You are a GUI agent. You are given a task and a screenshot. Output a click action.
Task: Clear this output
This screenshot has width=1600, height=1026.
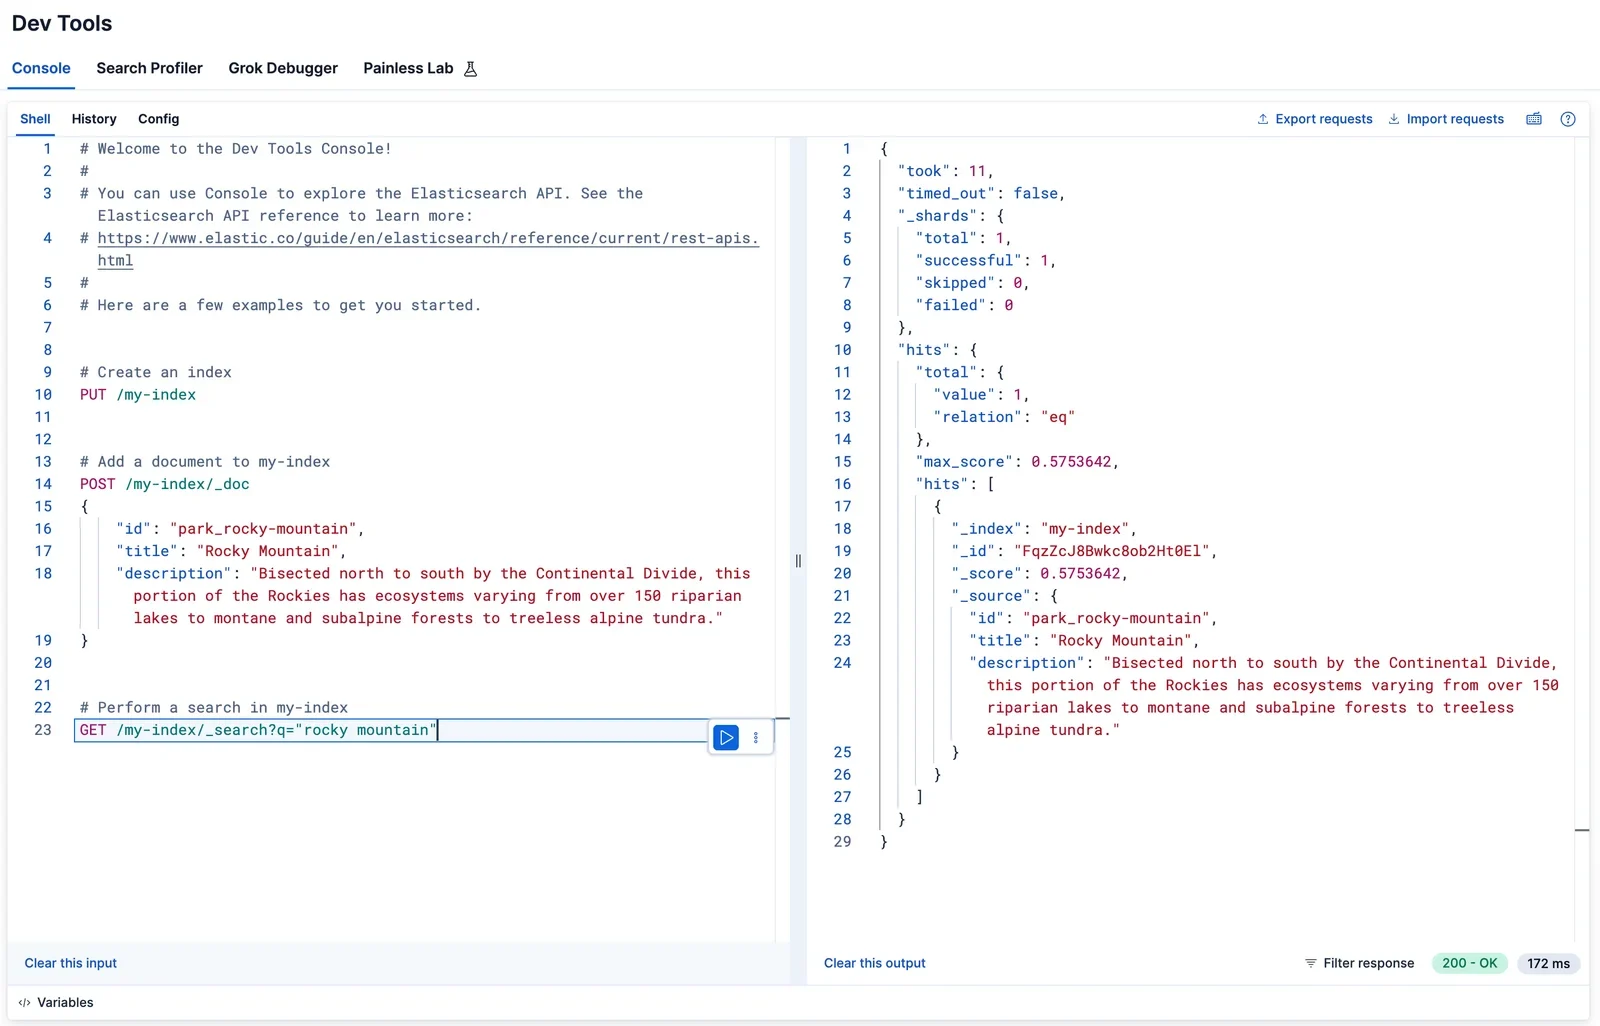point(875,963)
